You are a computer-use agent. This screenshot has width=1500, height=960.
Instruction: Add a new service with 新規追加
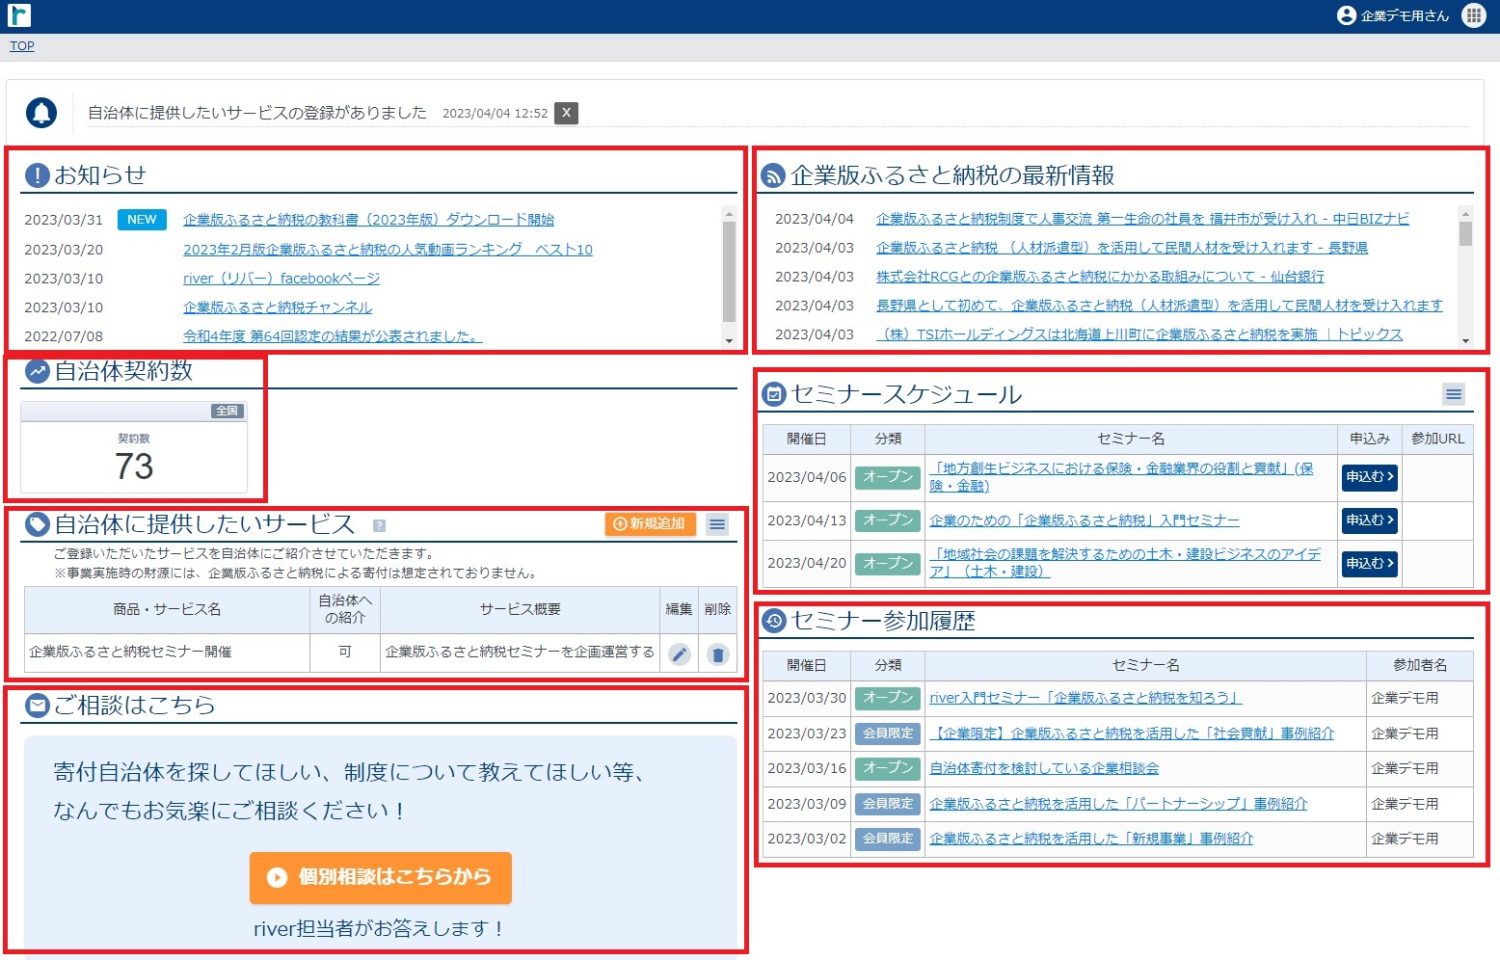click(x=650, y=524)
